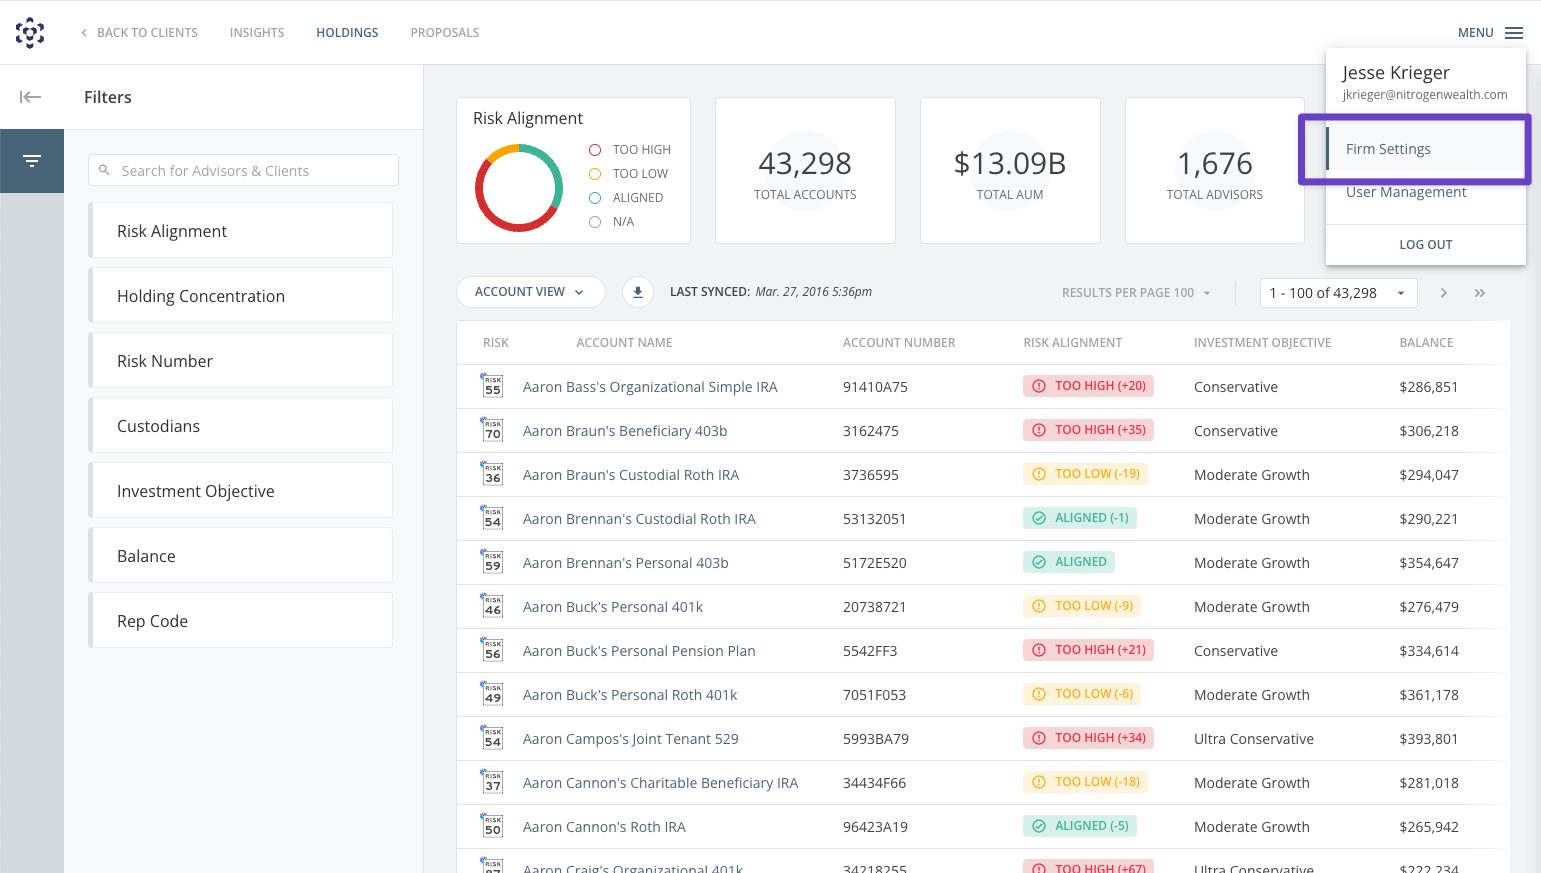Collapse the Filters panel using the arrow icon
1541x873 pixels.
click(30, 96)
